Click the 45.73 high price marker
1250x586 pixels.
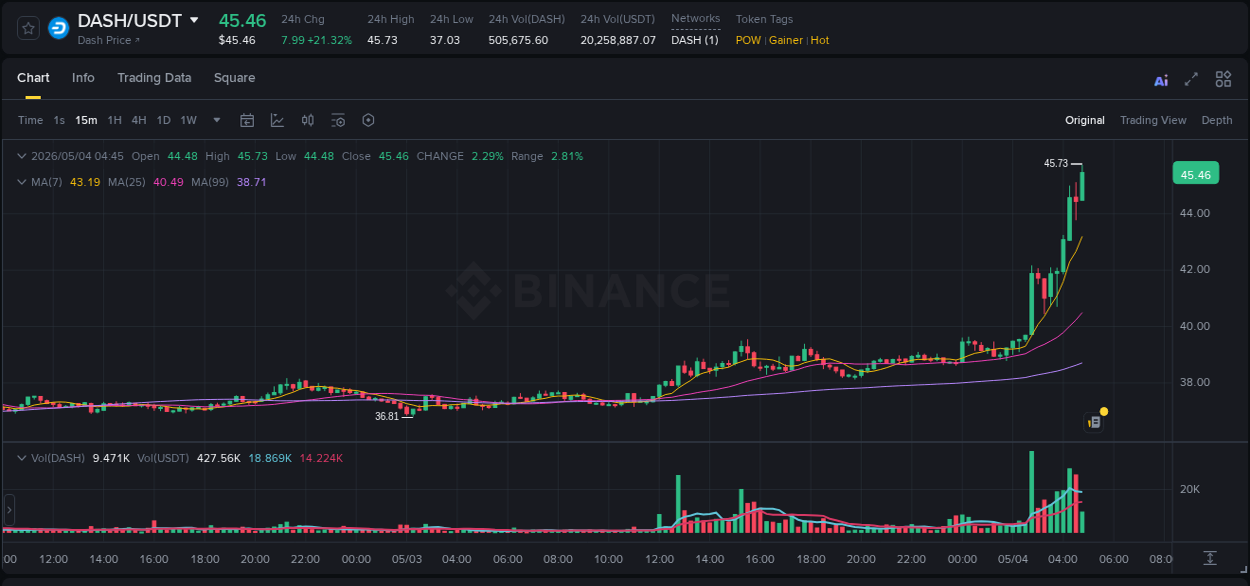click(1056, 163)
